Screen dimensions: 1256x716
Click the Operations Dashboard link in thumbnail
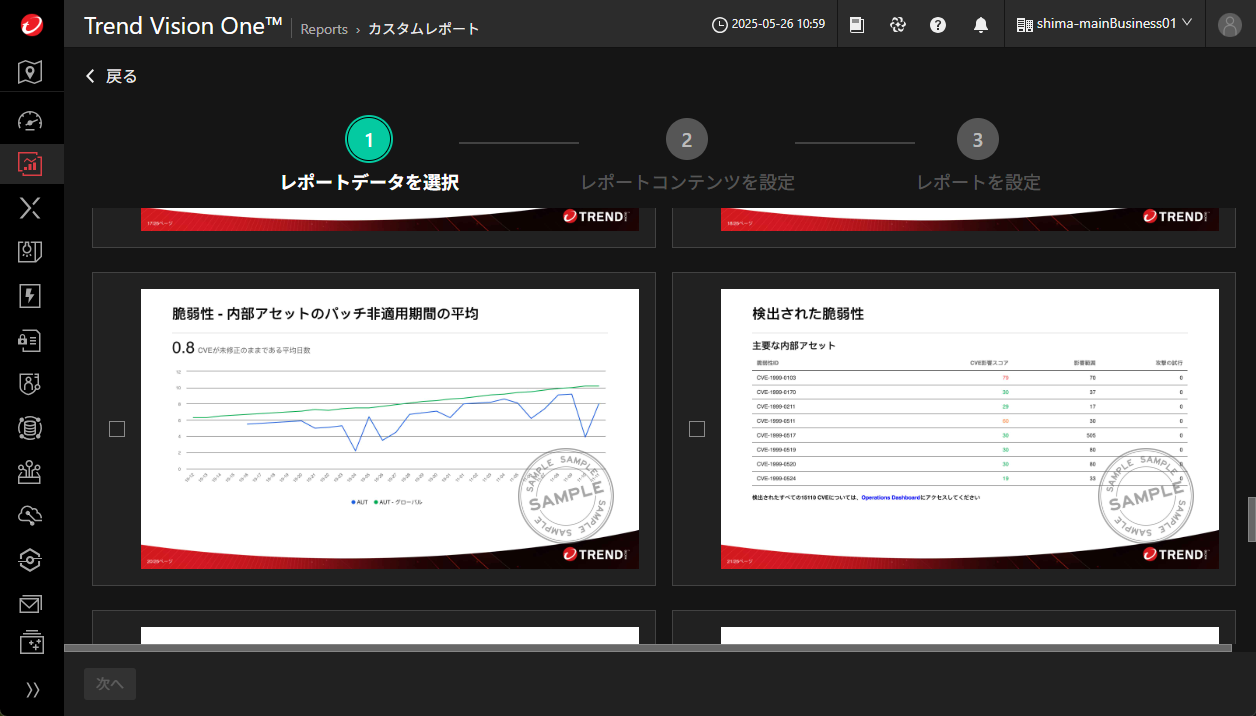tap(890, 497)
